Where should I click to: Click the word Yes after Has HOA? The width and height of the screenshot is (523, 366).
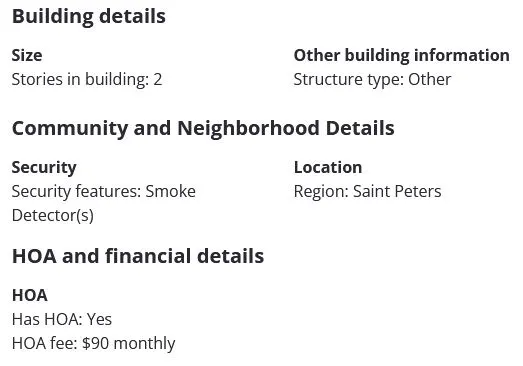(x=99, y=320)
